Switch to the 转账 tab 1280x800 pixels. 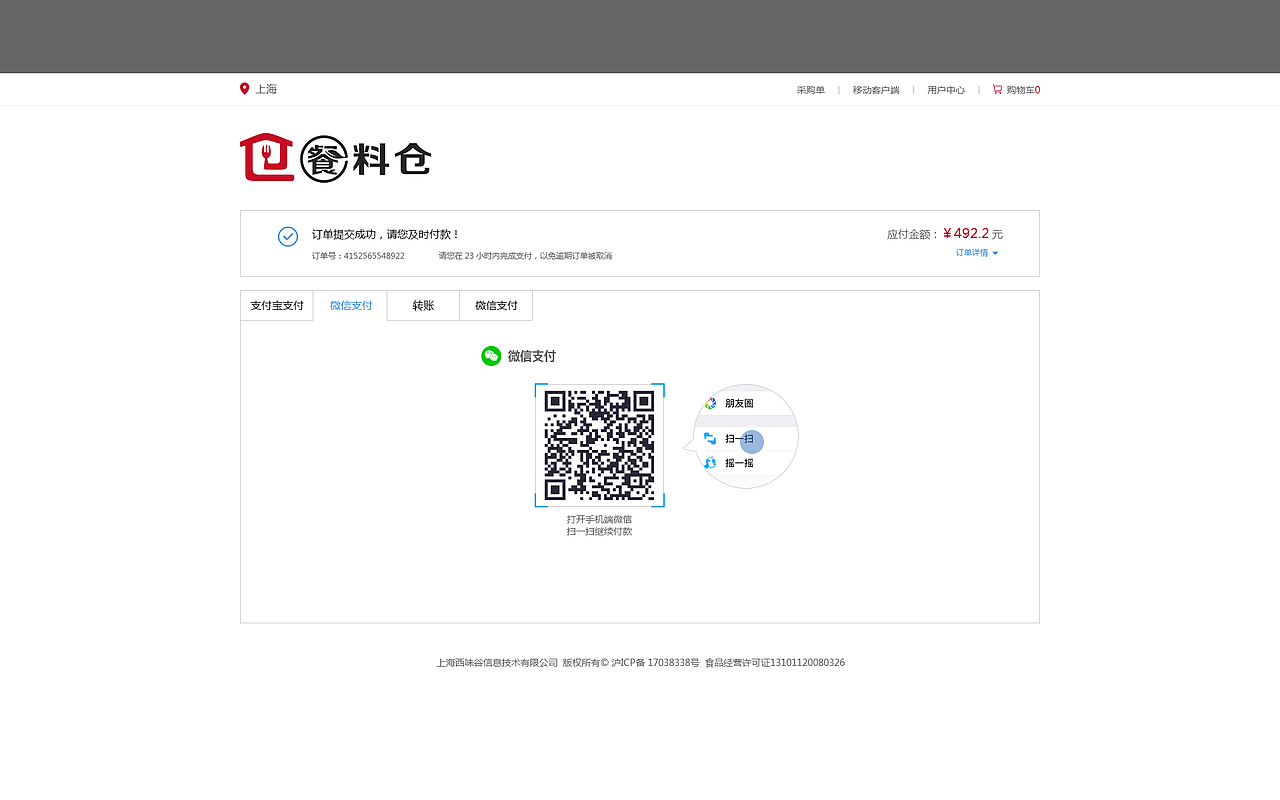(423, 306)
